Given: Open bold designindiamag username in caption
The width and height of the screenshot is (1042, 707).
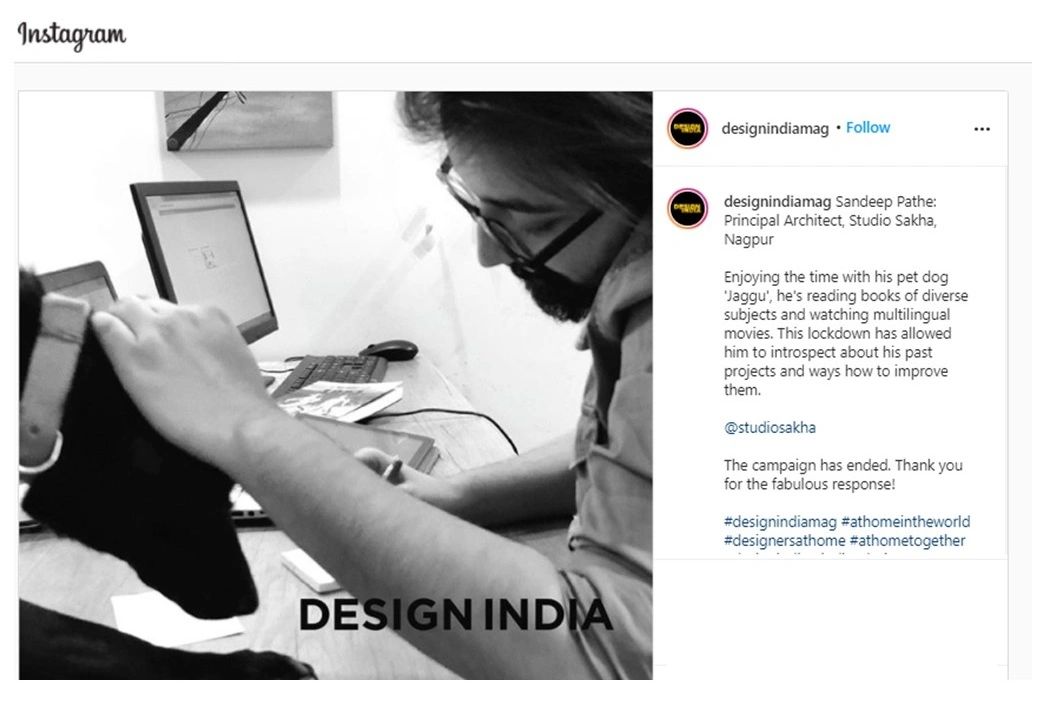Looking at the screenshot, I should 777,201.
